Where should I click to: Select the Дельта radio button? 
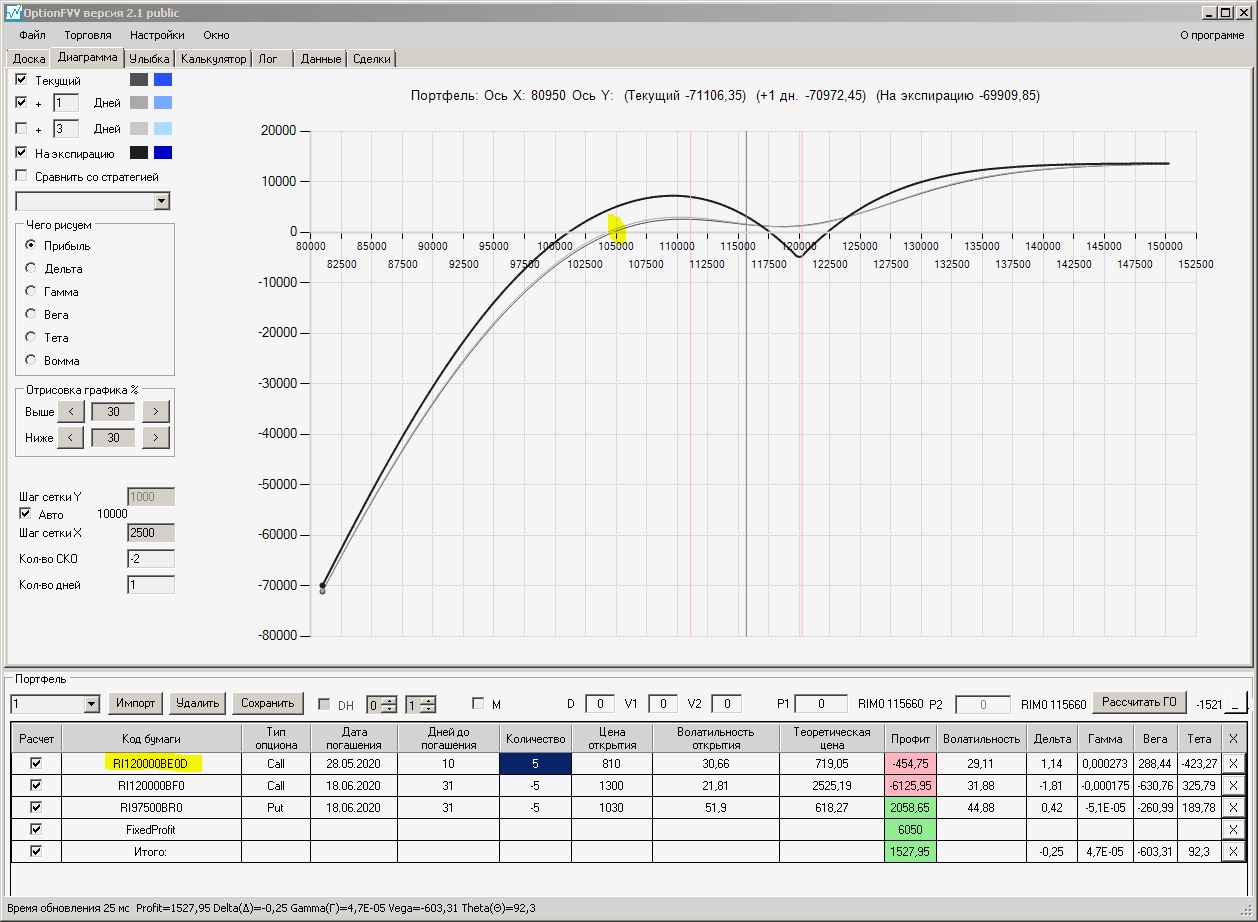tap(31, 268)
